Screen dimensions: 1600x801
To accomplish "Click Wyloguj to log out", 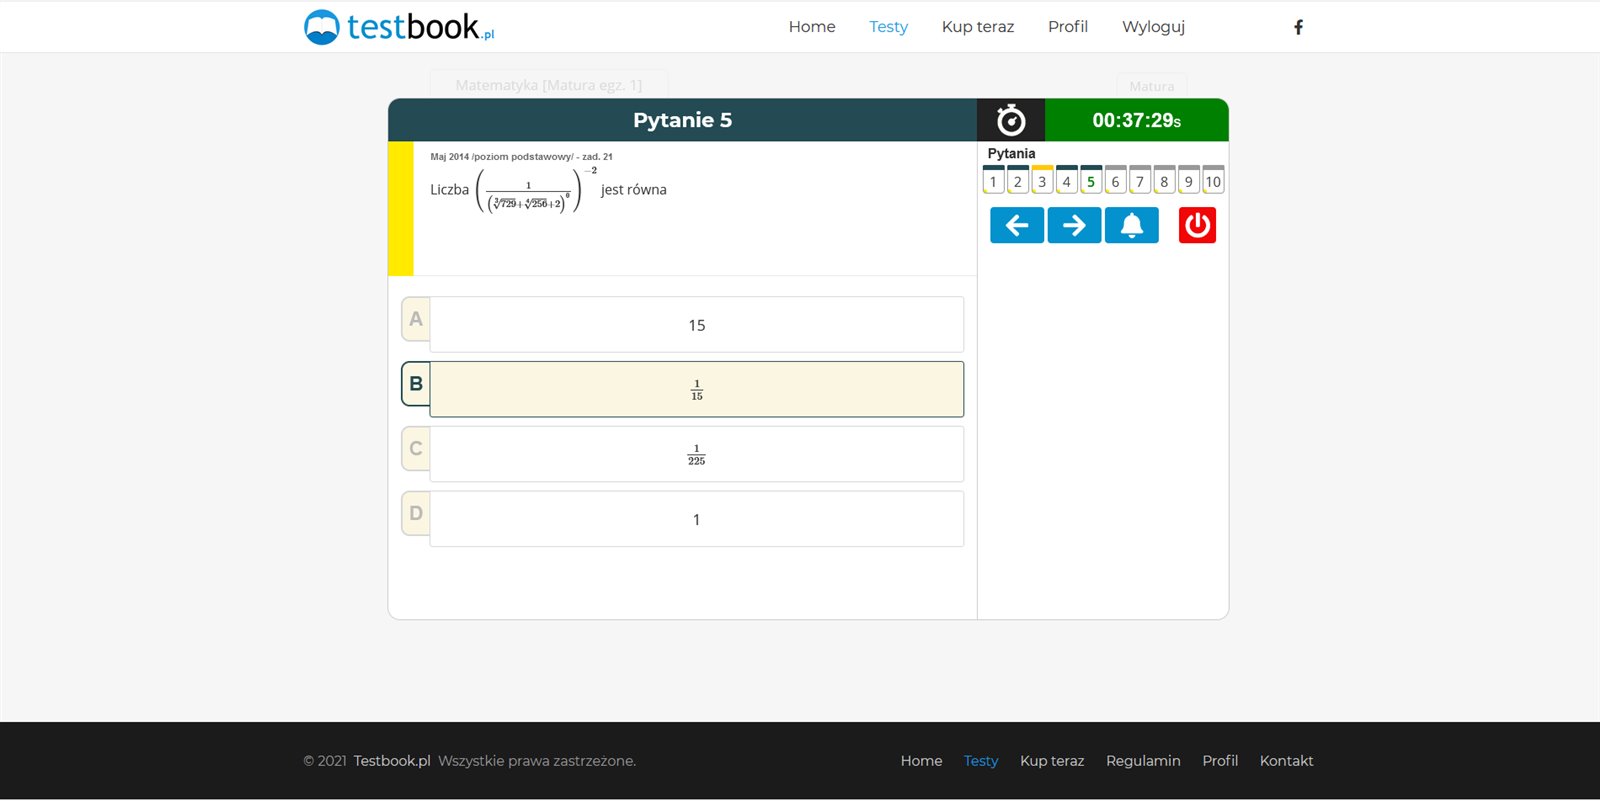I will (x=1153, y=27).
